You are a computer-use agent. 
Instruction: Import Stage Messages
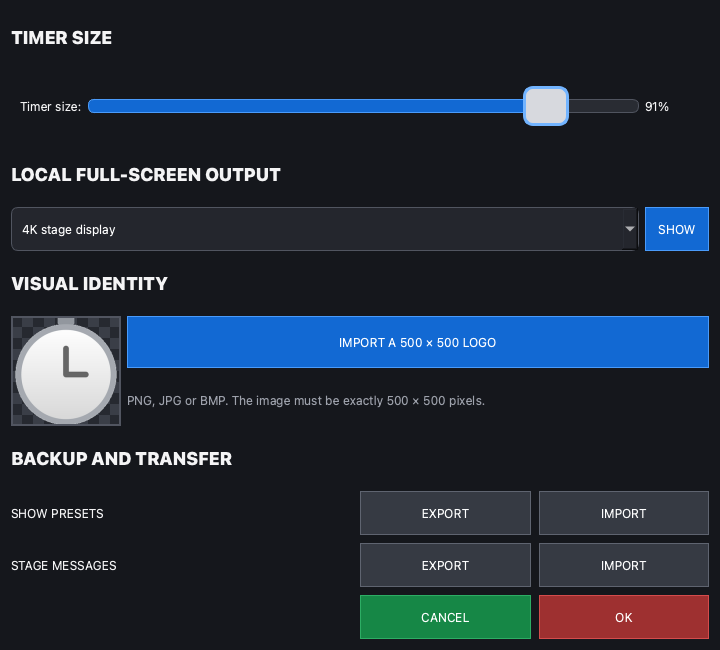[x=624, y=565]
